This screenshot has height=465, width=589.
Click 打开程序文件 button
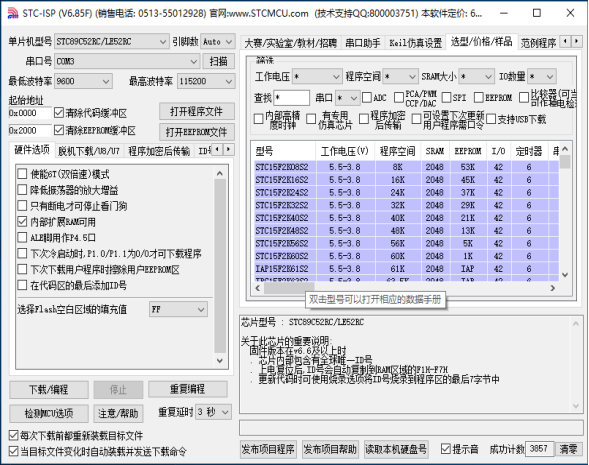197,111
